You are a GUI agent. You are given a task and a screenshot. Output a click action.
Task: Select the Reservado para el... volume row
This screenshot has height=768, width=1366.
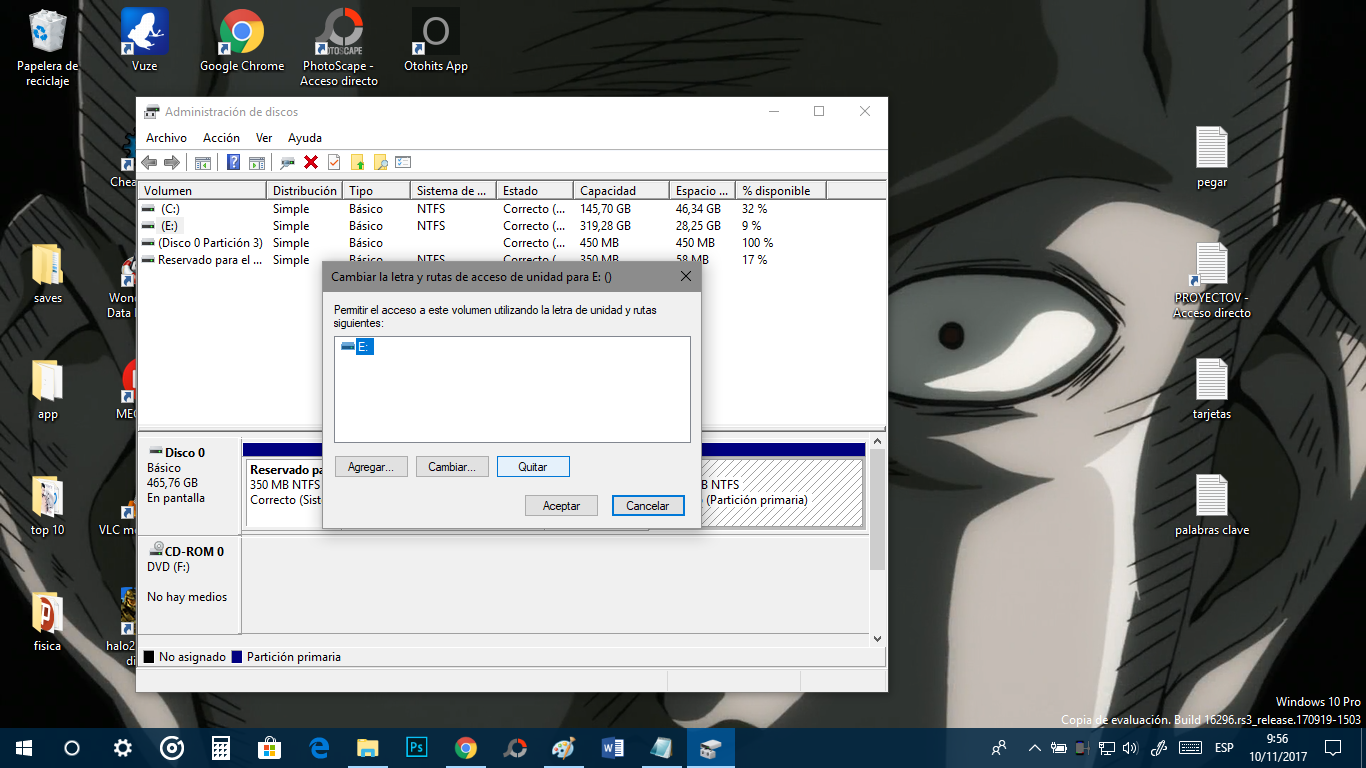tap(511, 260)
